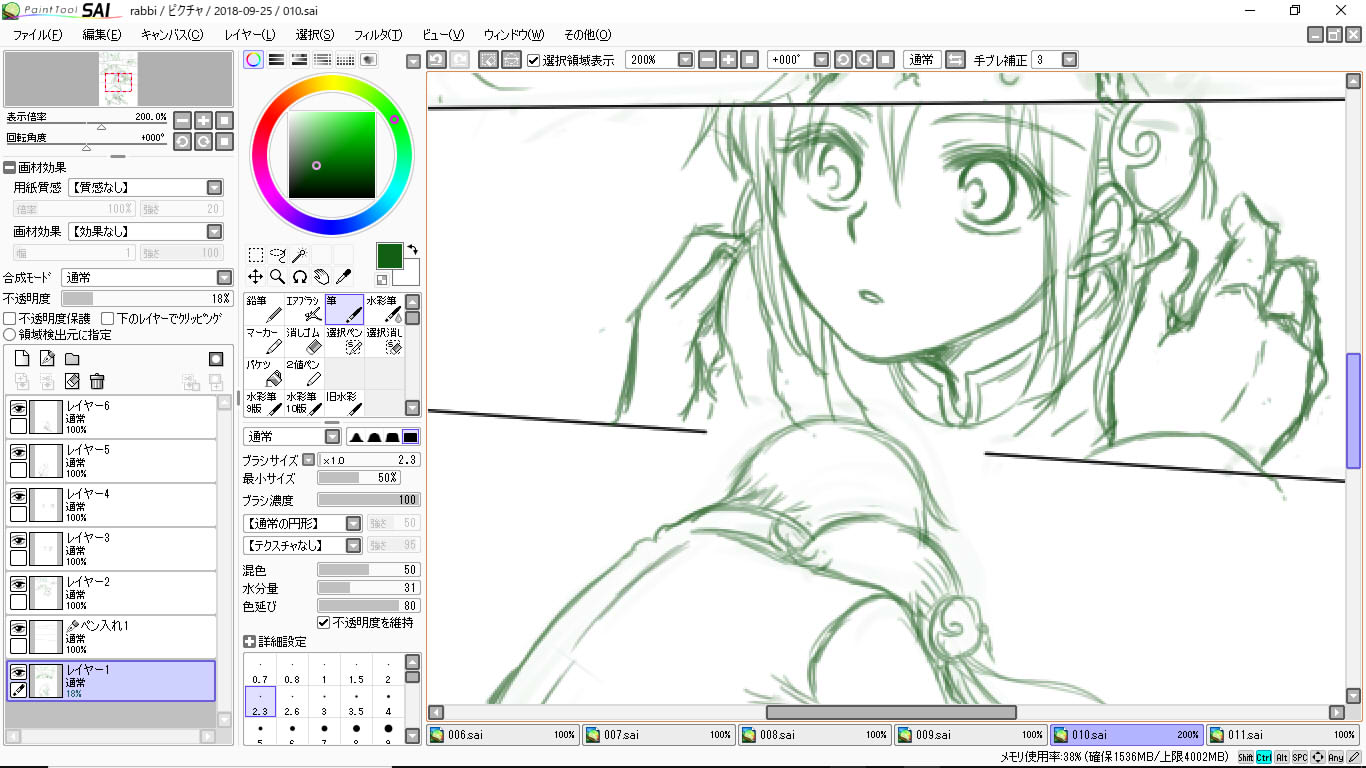This screenshot has height=768, width=1366.
Task: Create a new normal layer
Action: (22, 358)
